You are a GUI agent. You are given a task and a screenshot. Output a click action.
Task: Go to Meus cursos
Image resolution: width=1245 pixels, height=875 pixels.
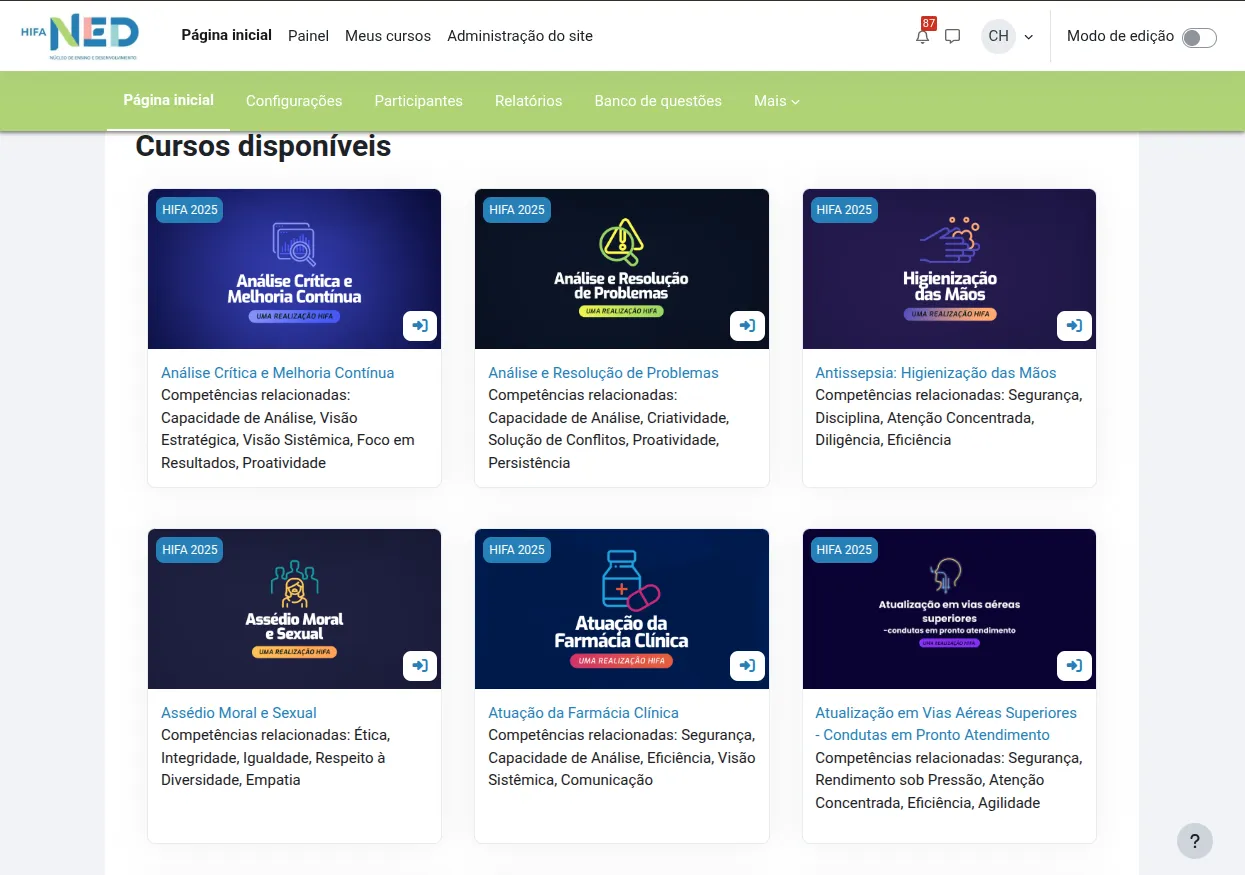pyautogui.click(x=388, y=36)
